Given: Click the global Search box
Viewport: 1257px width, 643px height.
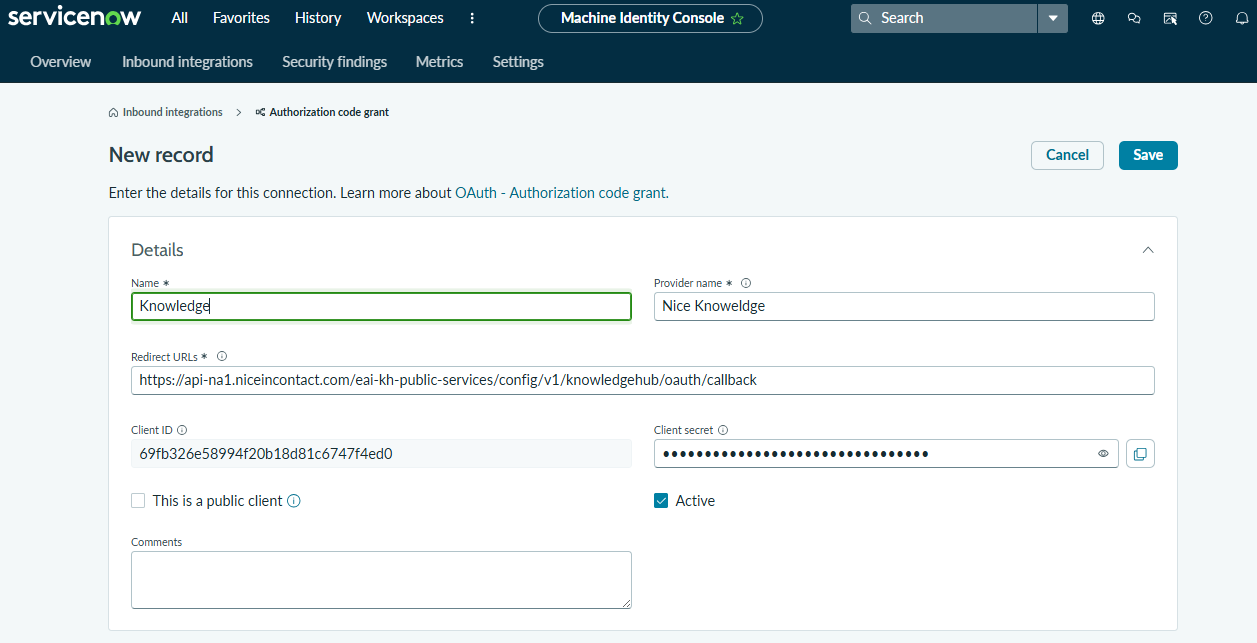Looking at the screenshot, I should pyautogui.click(x=944, y=18).
